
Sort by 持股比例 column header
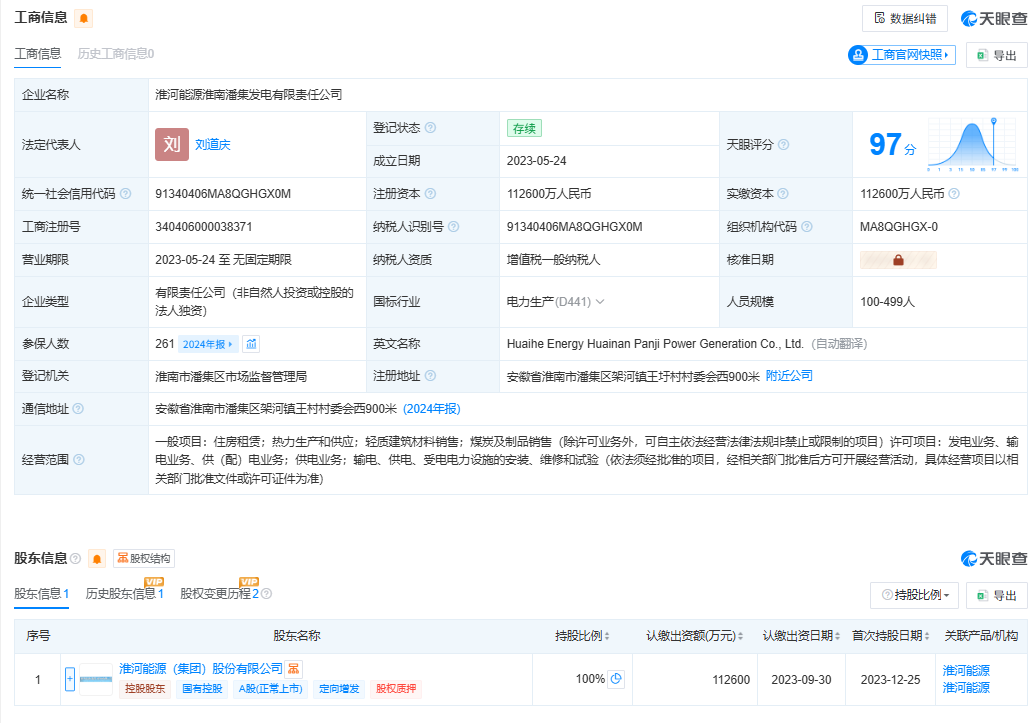[x=583, y=636]
